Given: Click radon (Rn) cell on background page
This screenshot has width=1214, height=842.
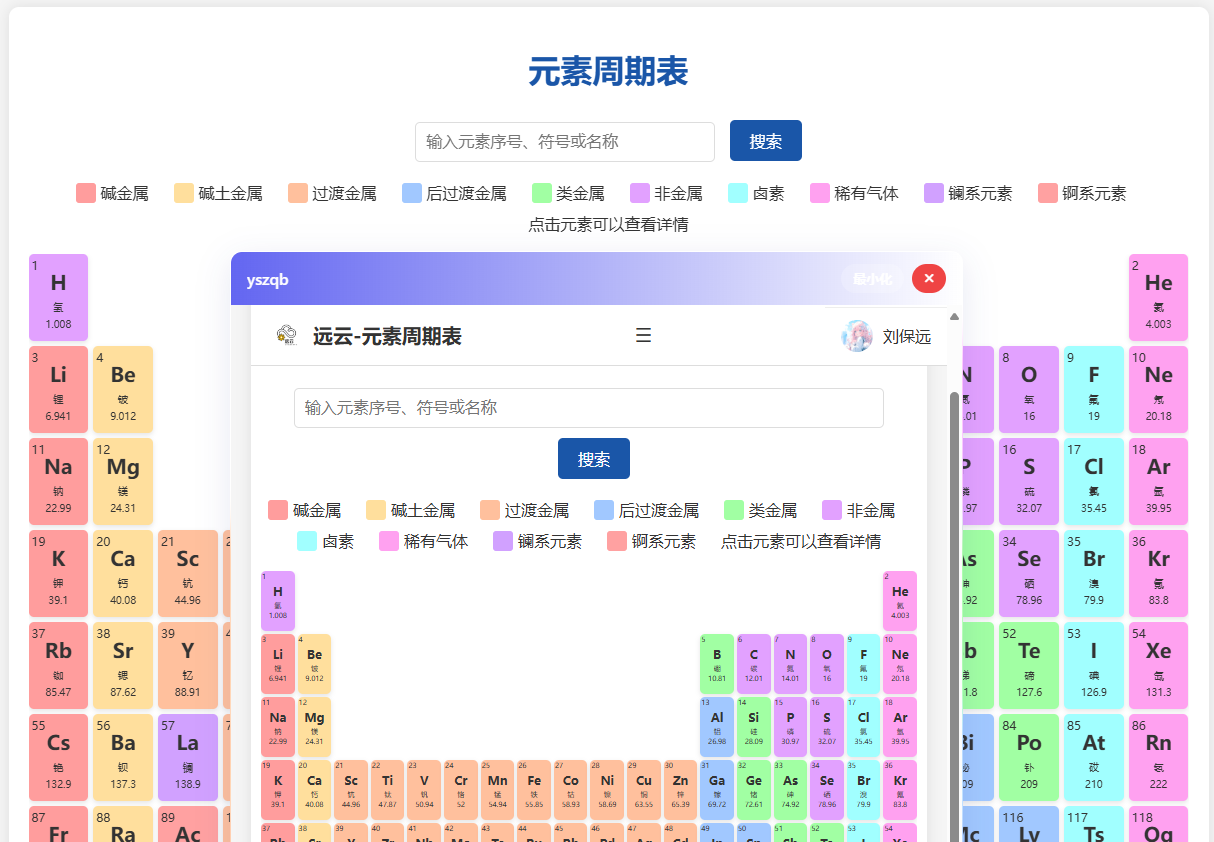Looking at the screenshot, I should [1159, 757].
